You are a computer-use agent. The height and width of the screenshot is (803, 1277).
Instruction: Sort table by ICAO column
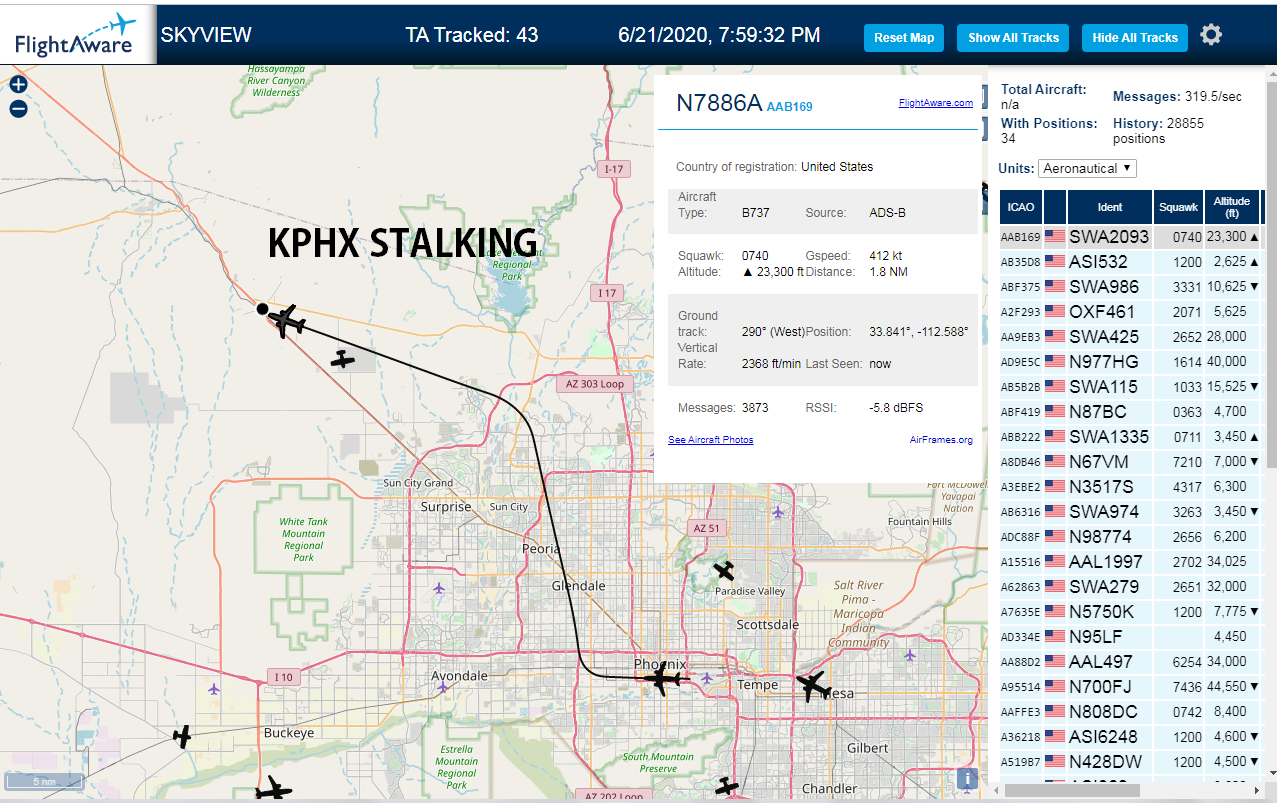(x=1021, y=207)
